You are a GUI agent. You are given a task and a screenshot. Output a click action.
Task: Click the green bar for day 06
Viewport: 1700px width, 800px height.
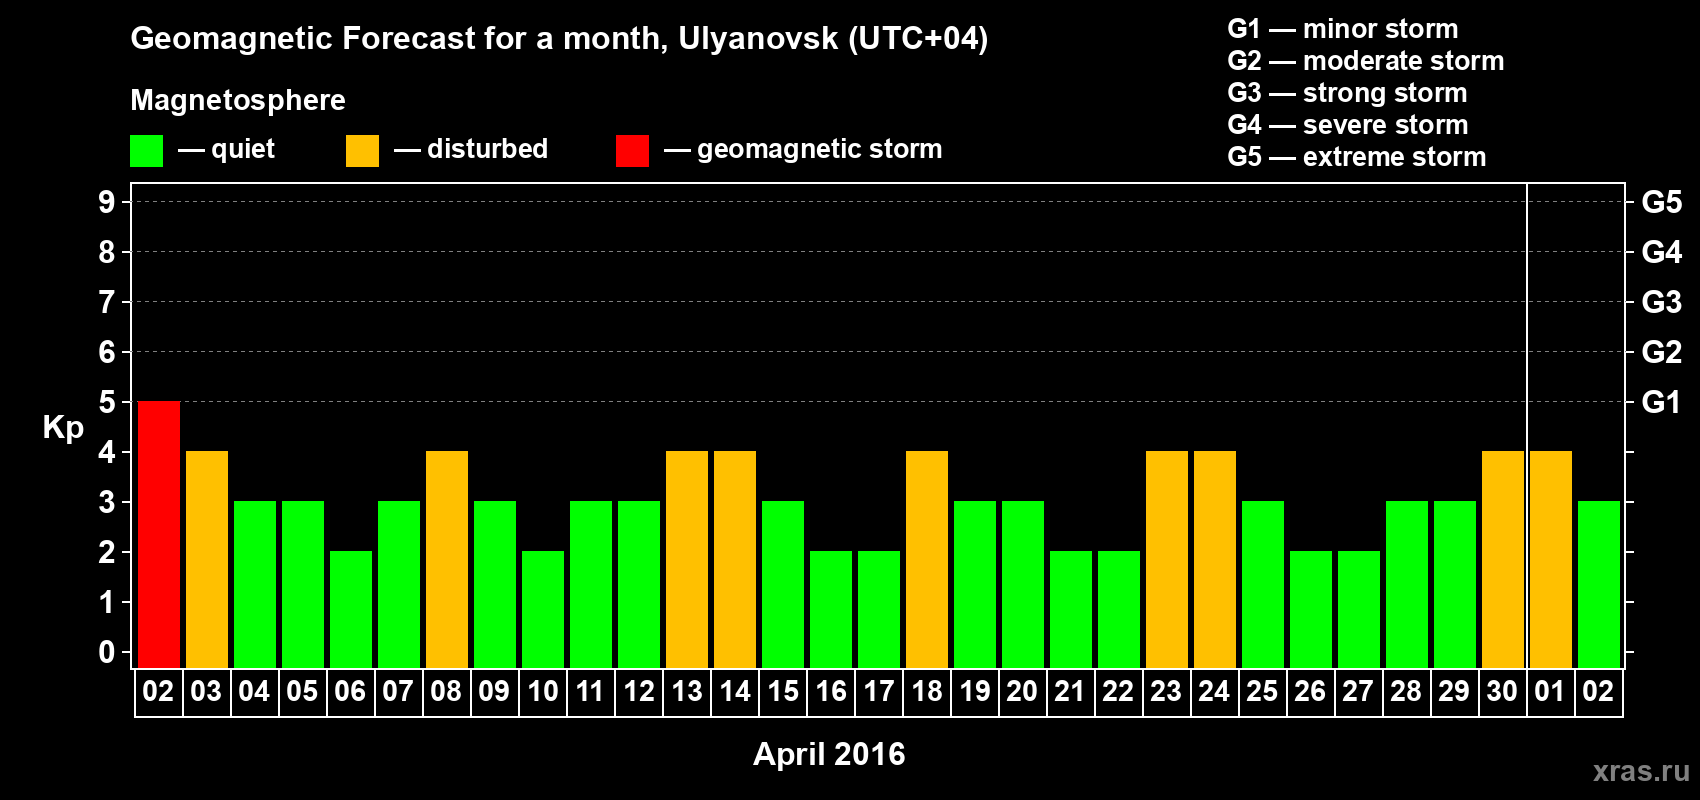[351, 610]
